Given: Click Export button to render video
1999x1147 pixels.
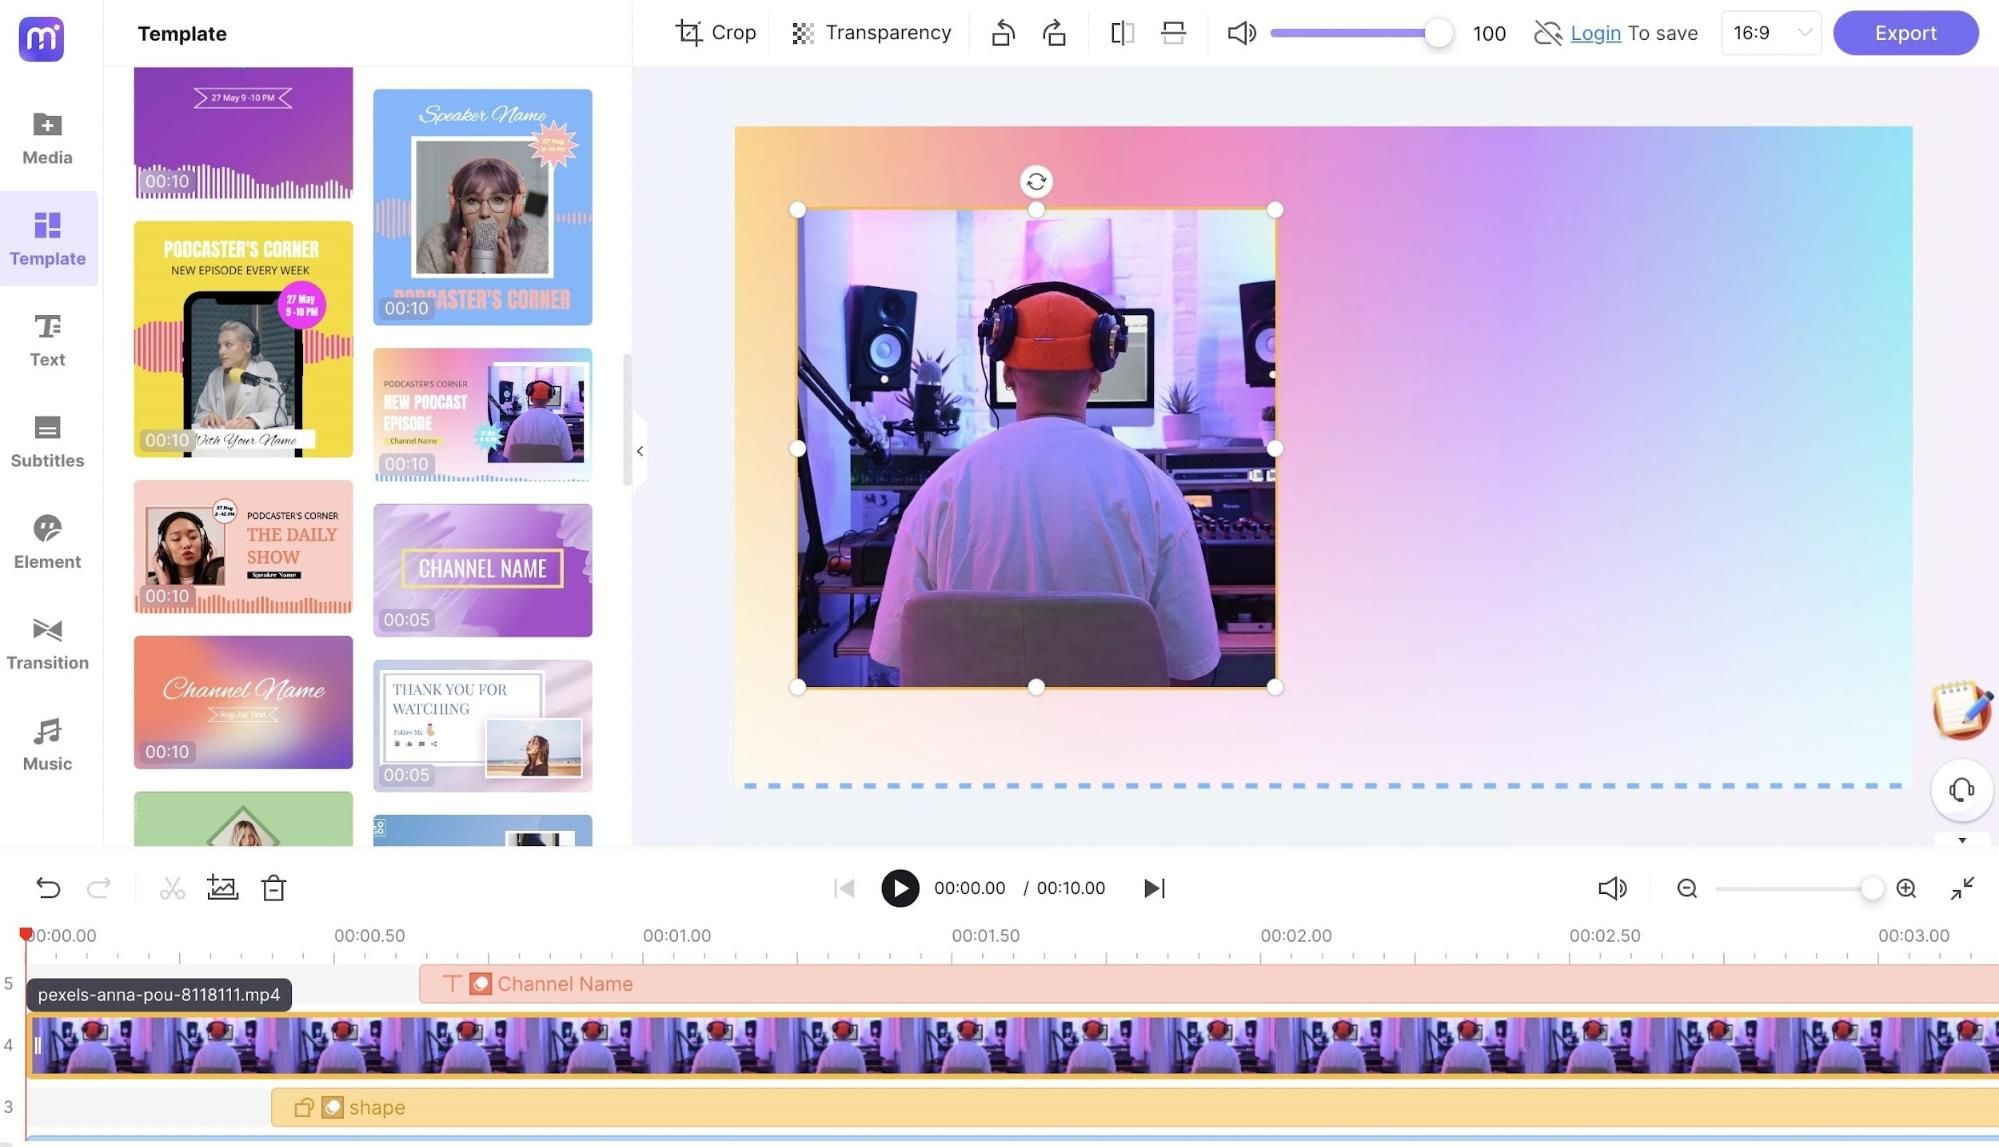Looking at the screenshot, I should tap(1906, 33).
